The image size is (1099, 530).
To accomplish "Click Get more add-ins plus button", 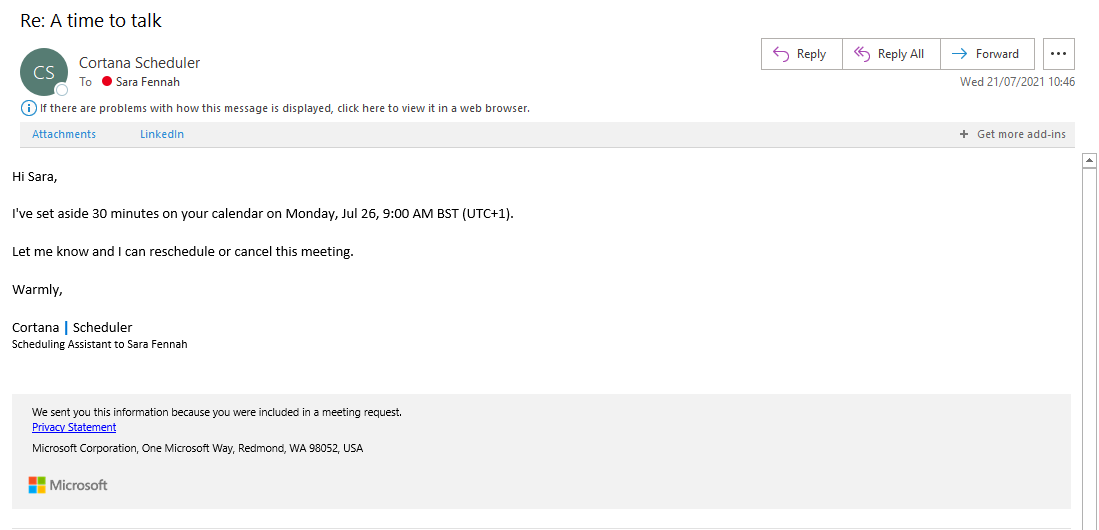I will click(x=964, y=134).
